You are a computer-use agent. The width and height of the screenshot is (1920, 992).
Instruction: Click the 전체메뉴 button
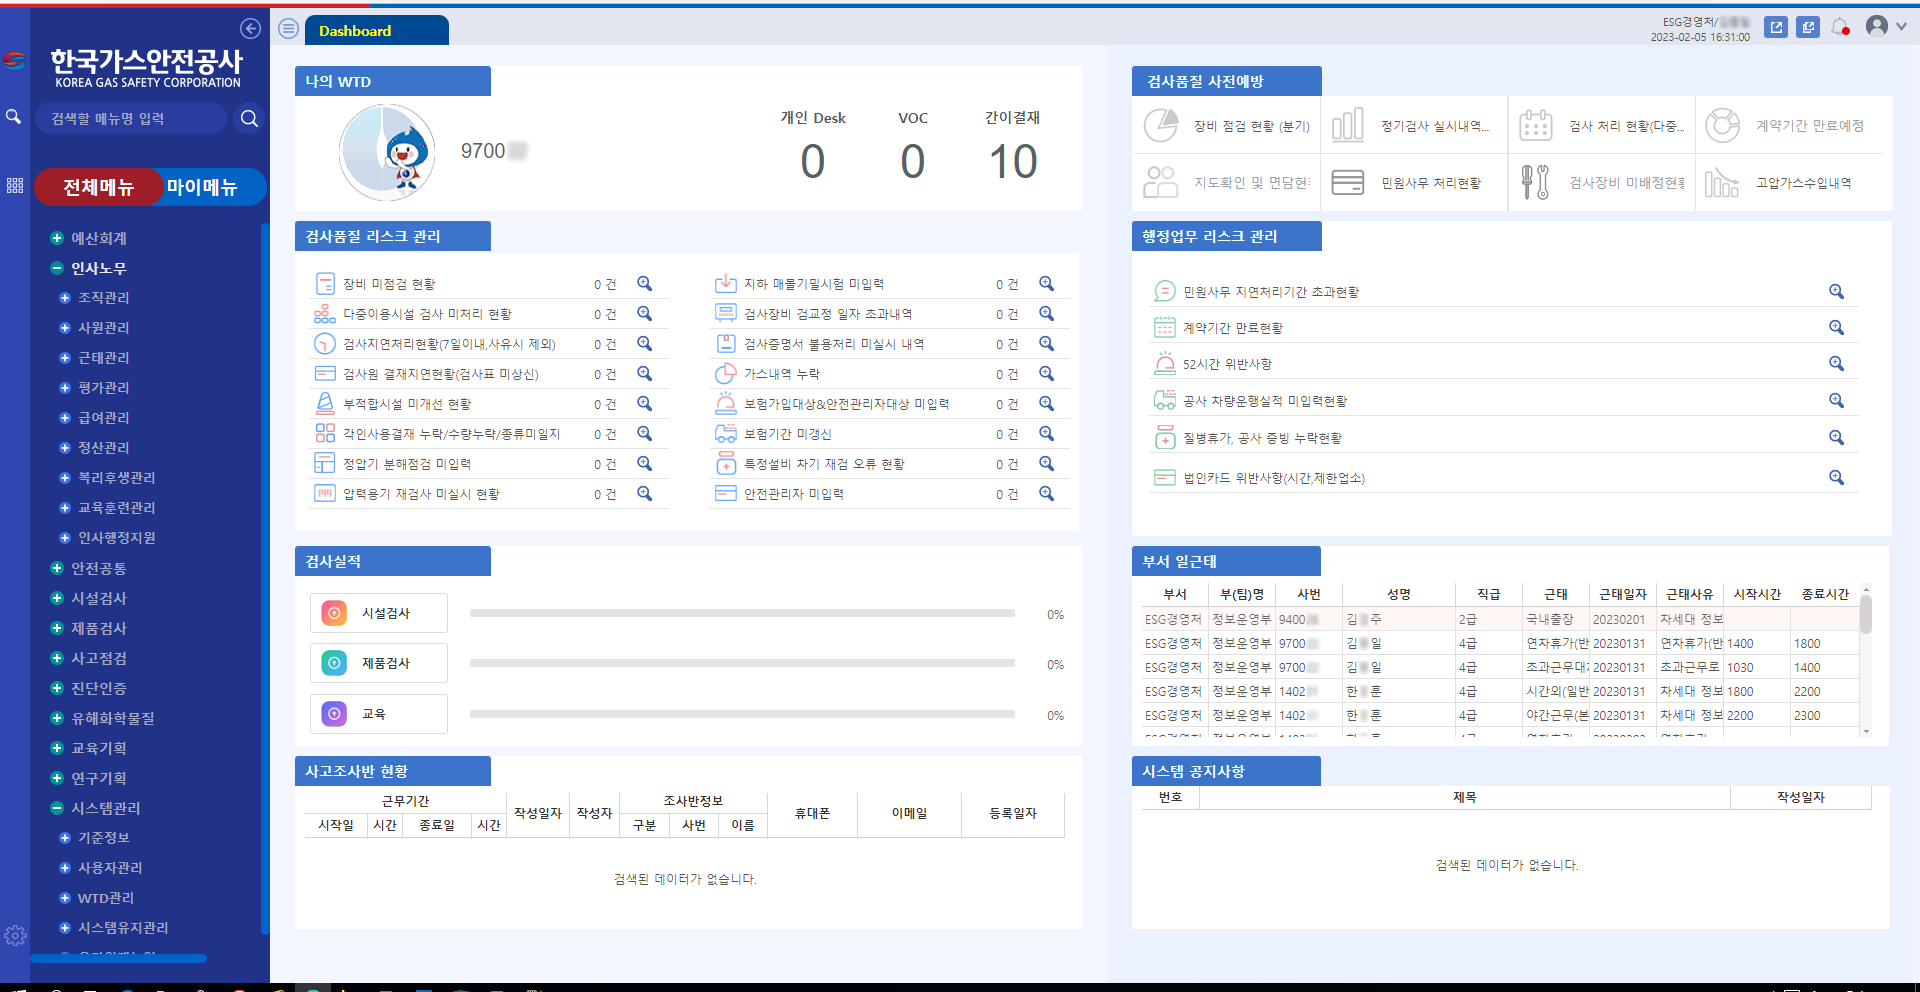[x=97, y=187]
